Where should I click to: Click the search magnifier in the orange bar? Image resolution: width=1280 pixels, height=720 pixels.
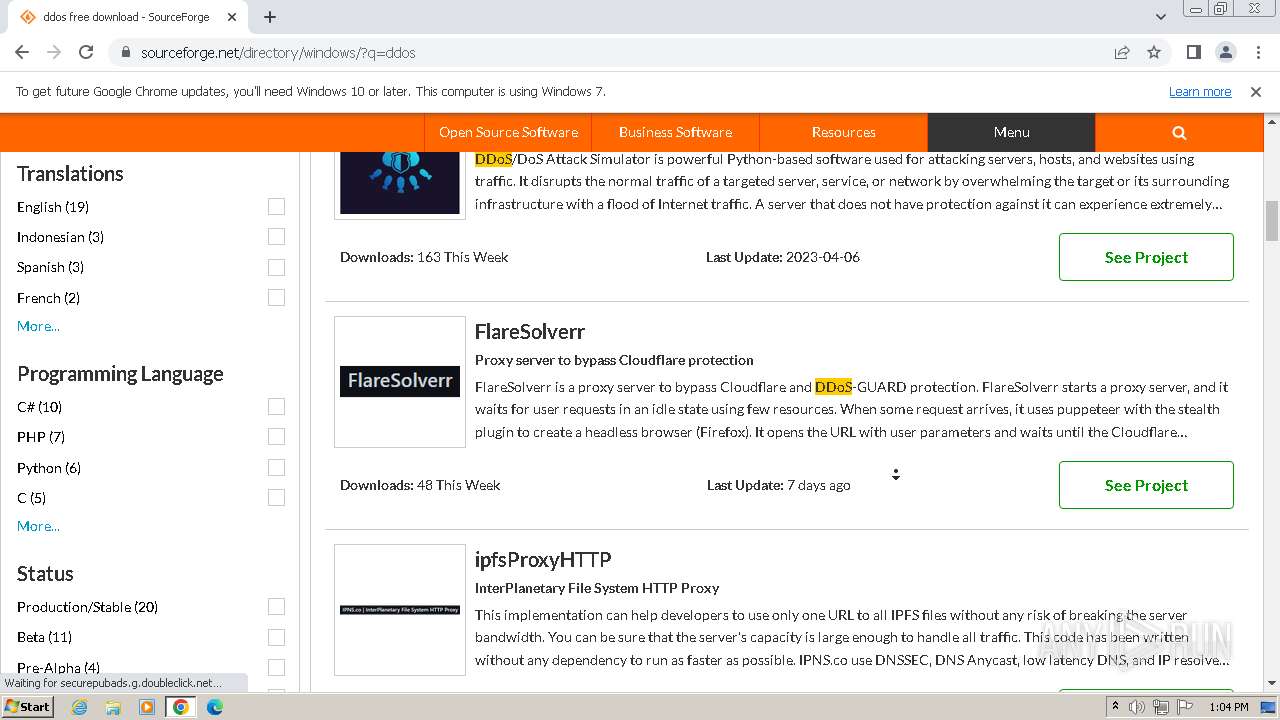tap(1179, 132)
